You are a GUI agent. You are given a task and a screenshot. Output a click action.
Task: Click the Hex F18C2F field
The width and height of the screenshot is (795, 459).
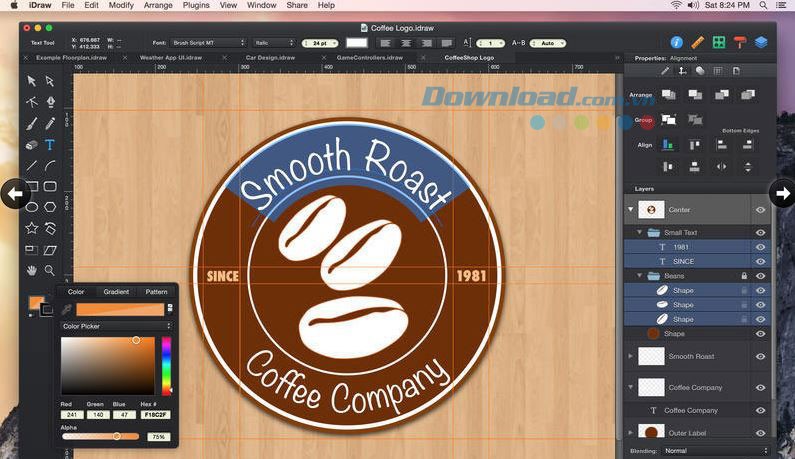(x=155, y=415)
